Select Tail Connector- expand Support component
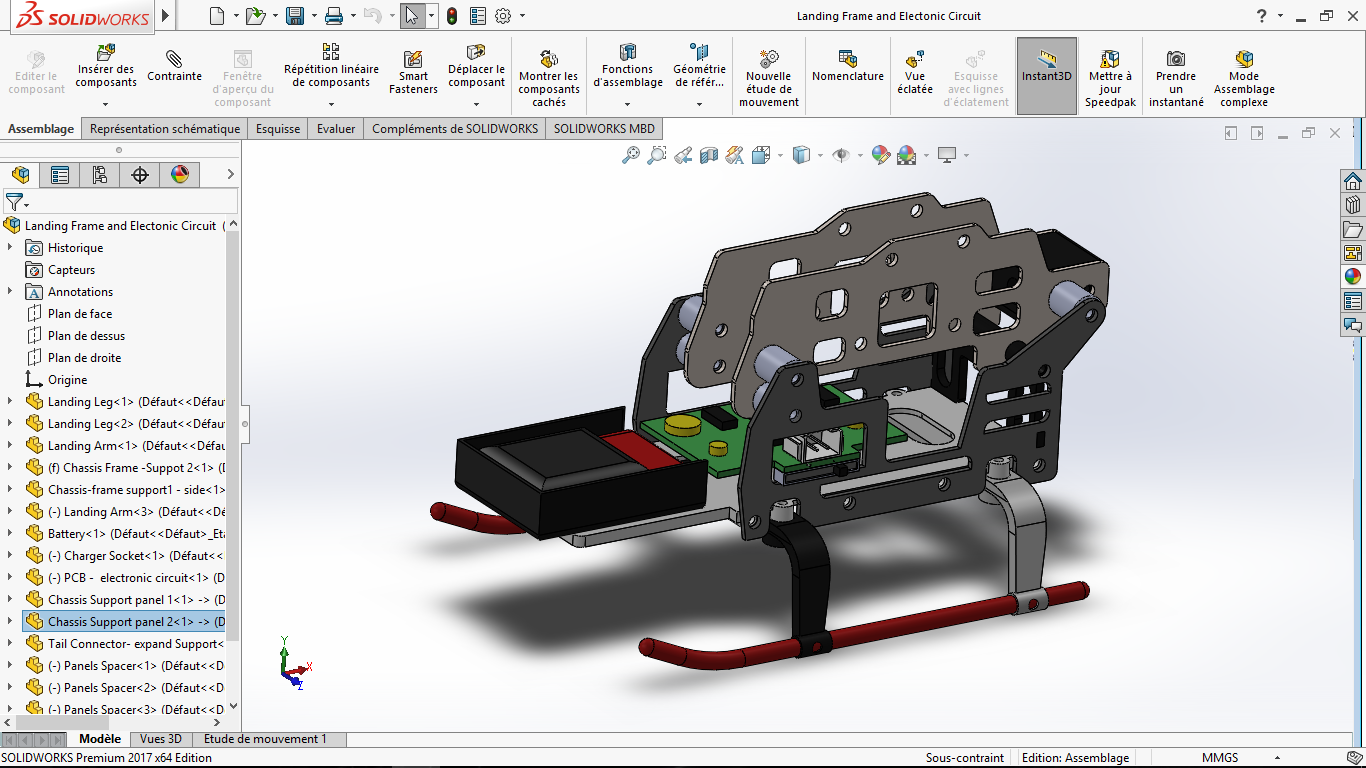This screenshot has height=768, width=1366. click(x=135, y=644)
